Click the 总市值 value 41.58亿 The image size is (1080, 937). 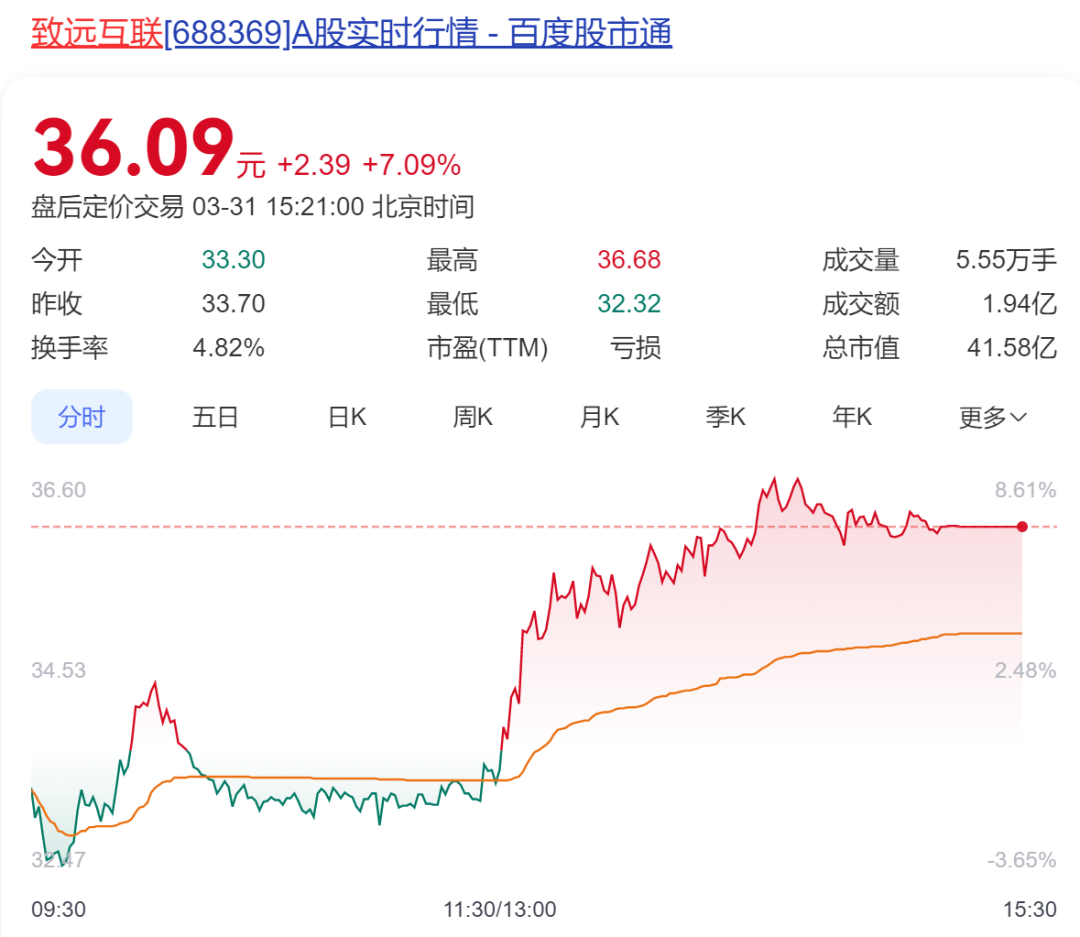pyautogui.click(x=1012, y=347)
